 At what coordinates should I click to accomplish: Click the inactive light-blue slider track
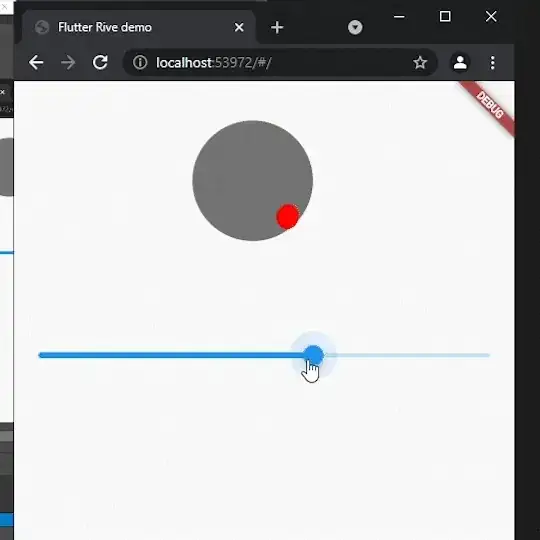pyautogui.click(x=407, y=355)
